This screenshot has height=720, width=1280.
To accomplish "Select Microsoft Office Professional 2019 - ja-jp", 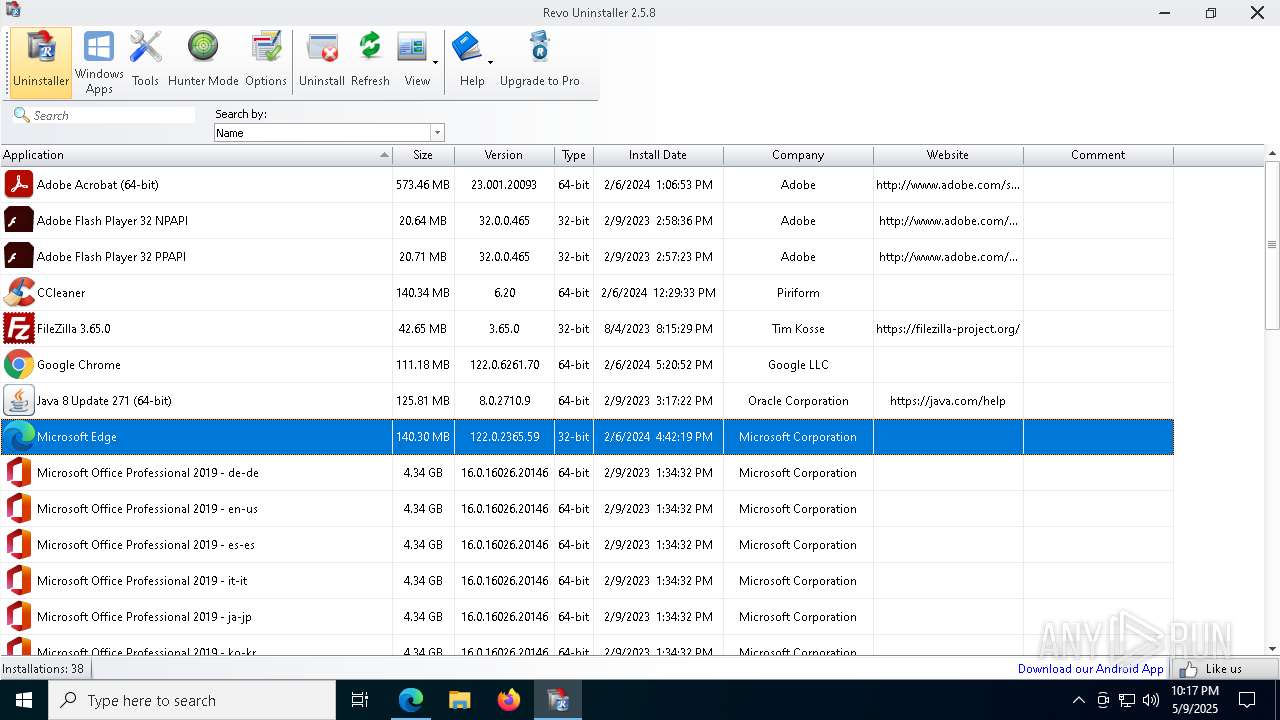I will [x=144, y=616].
